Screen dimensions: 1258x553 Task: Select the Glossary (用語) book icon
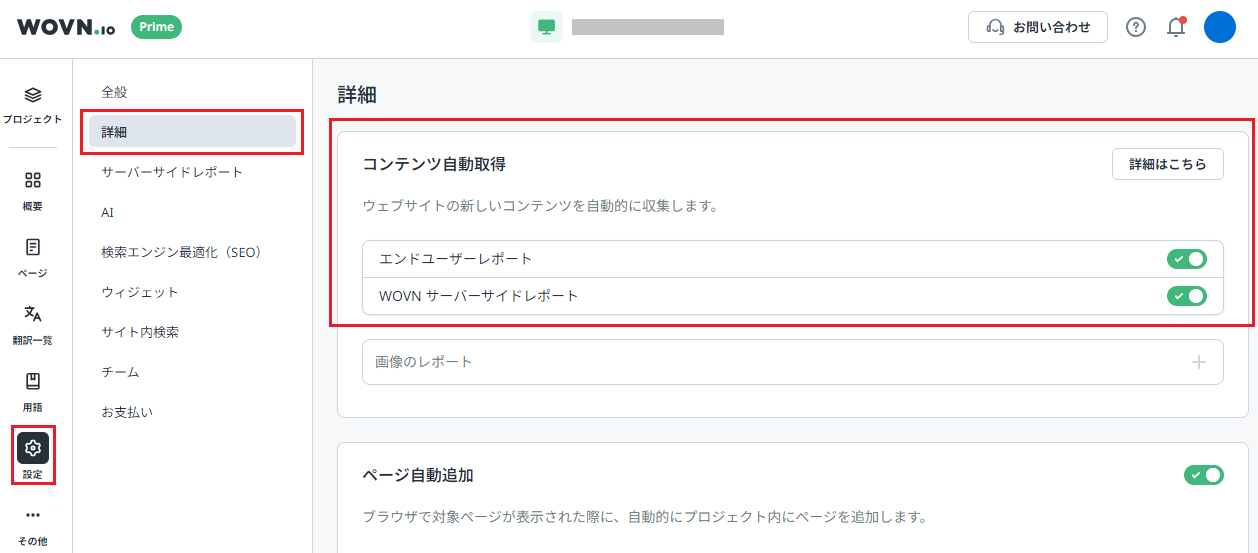point(32,381)
